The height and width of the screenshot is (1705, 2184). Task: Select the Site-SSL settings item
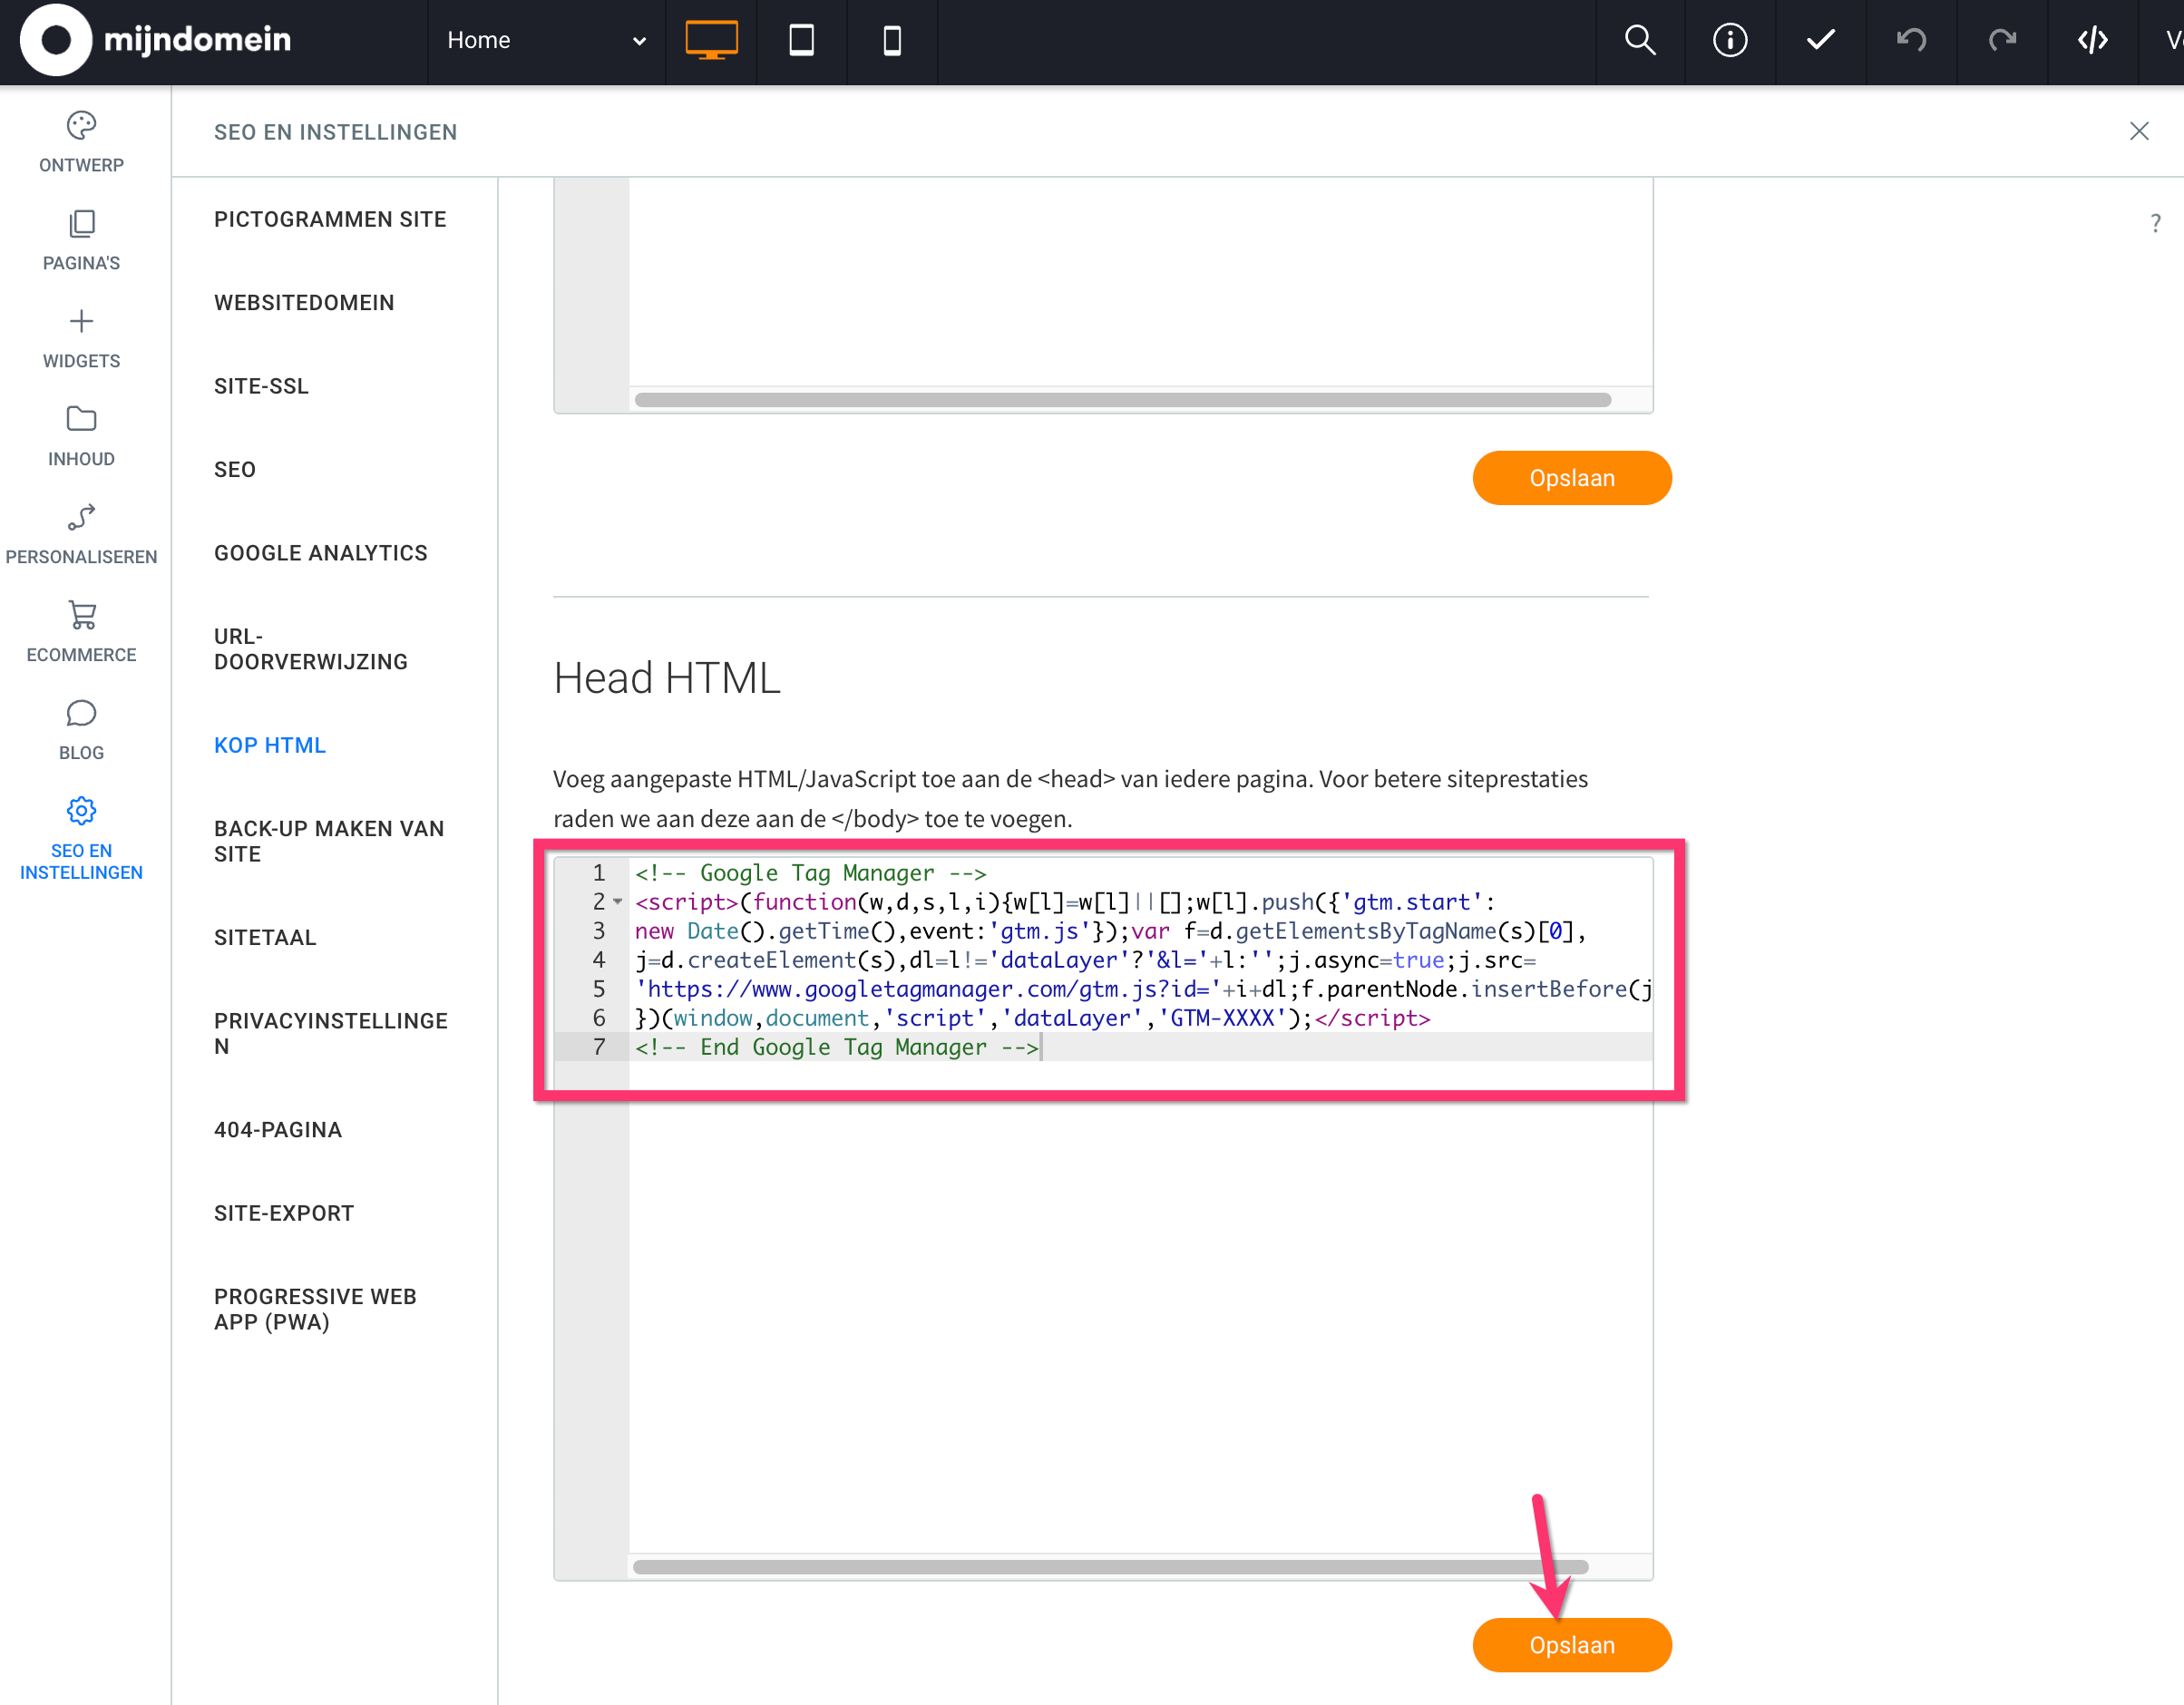coord(261,386)
